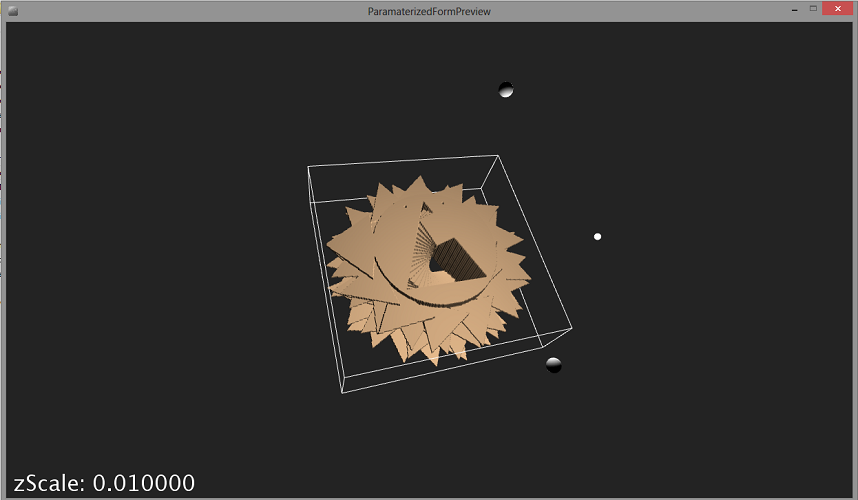This screenshot has width=858, height=500.
Task: Select the small white sphere on the right
Action: coord(597,237)
